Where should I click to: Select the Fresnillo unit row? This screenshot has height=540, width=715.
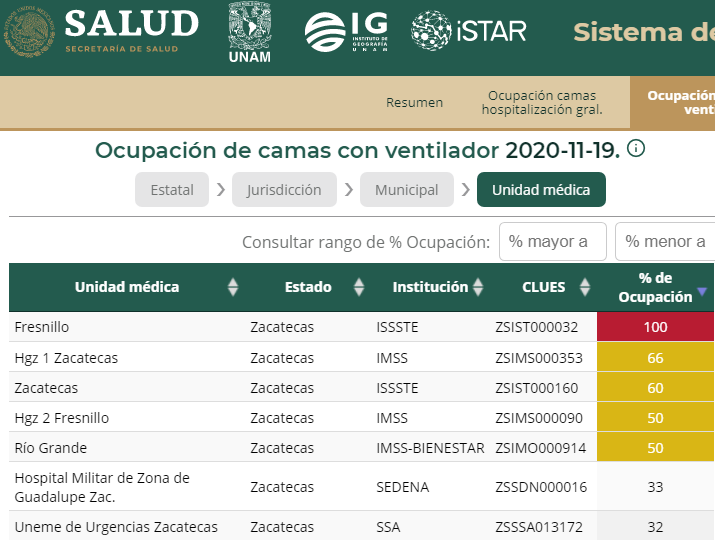click(x=42, y=327)
